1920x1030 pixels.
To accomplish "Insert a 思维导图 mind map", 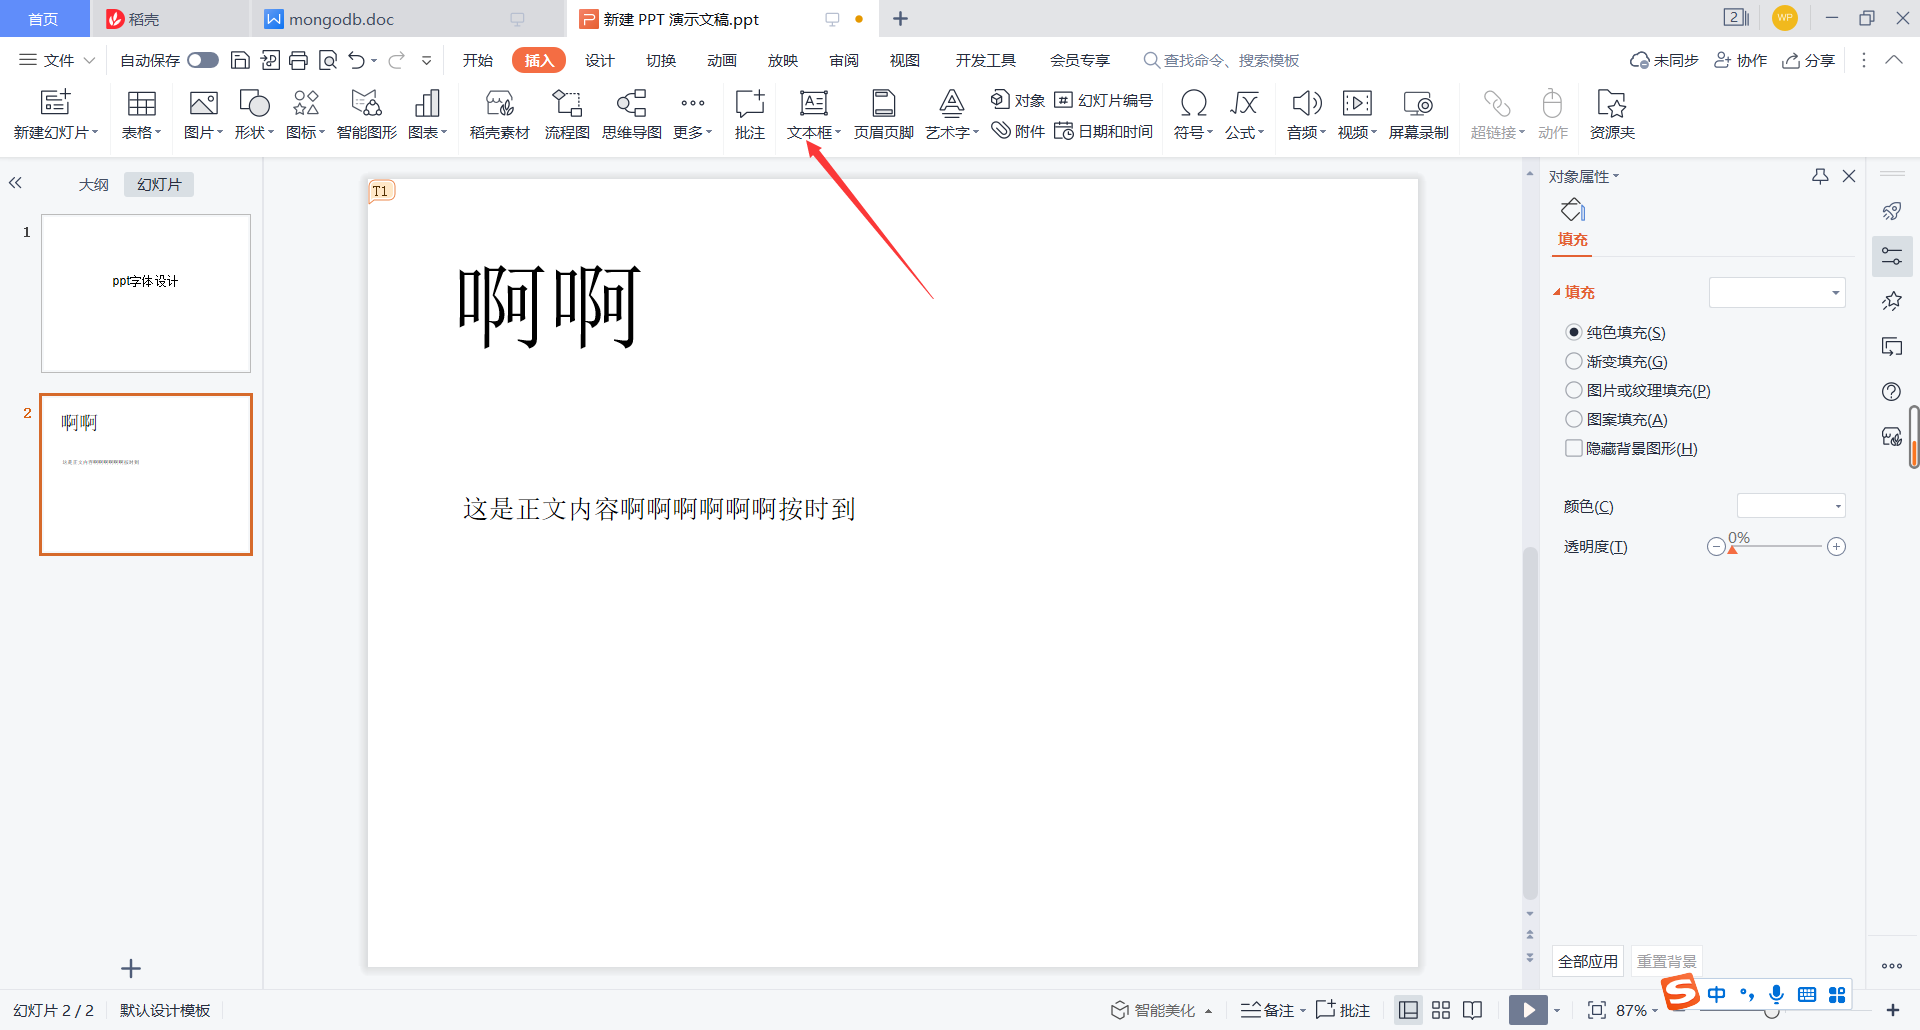I will (x=631, y=114).
